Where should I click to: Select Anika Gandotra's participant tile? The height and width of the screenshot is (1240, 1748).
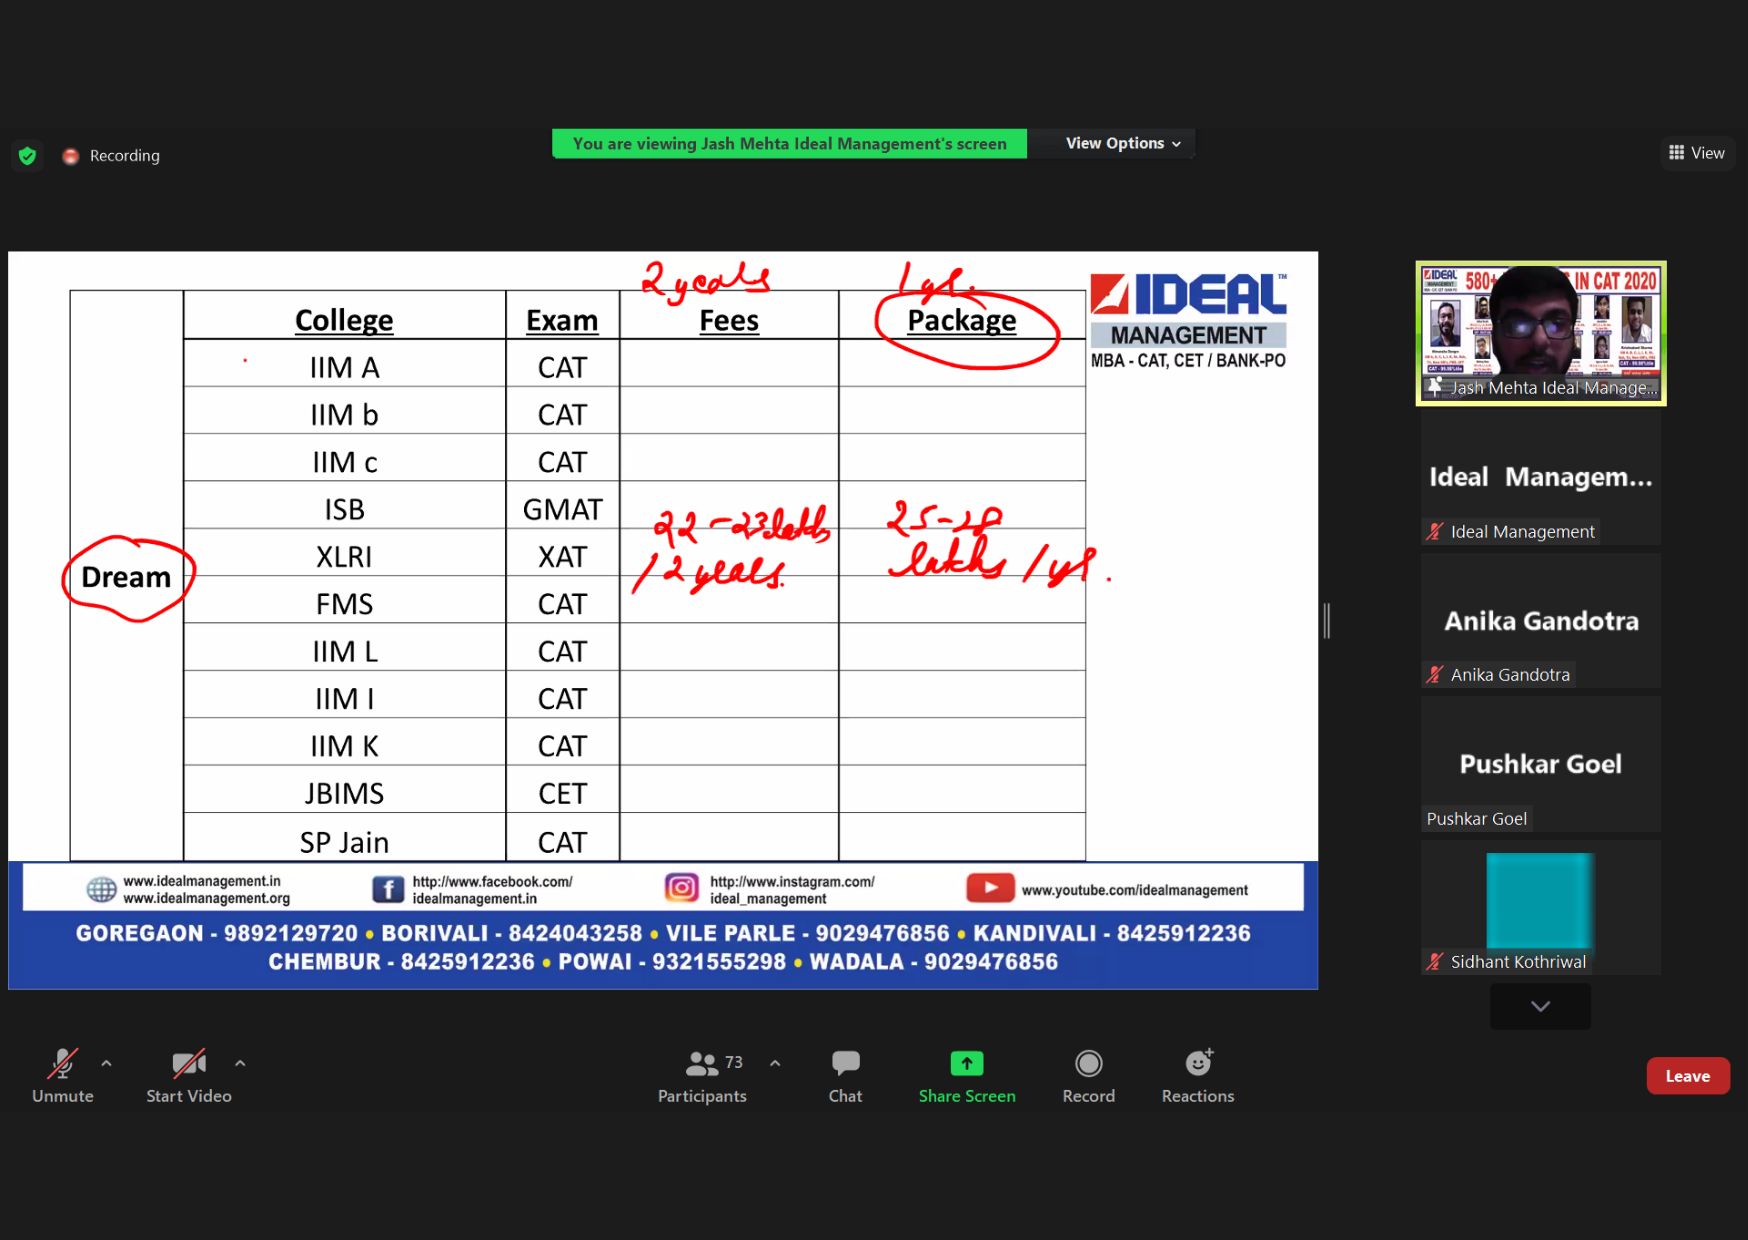click(1540, 621)
